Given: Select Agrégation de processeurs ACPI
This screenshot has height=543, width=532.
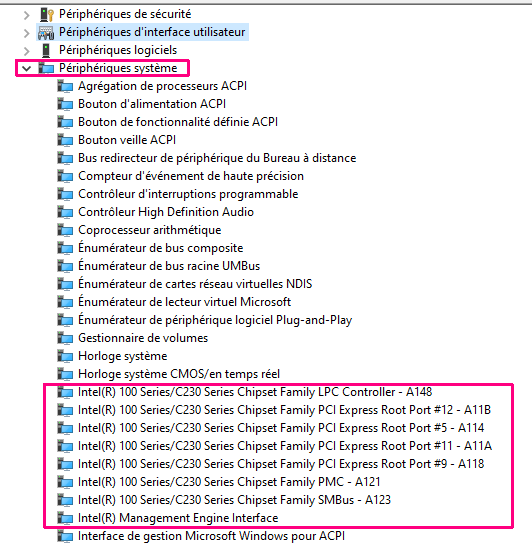Looking at the screenshot, I should (x=162, y=86).
